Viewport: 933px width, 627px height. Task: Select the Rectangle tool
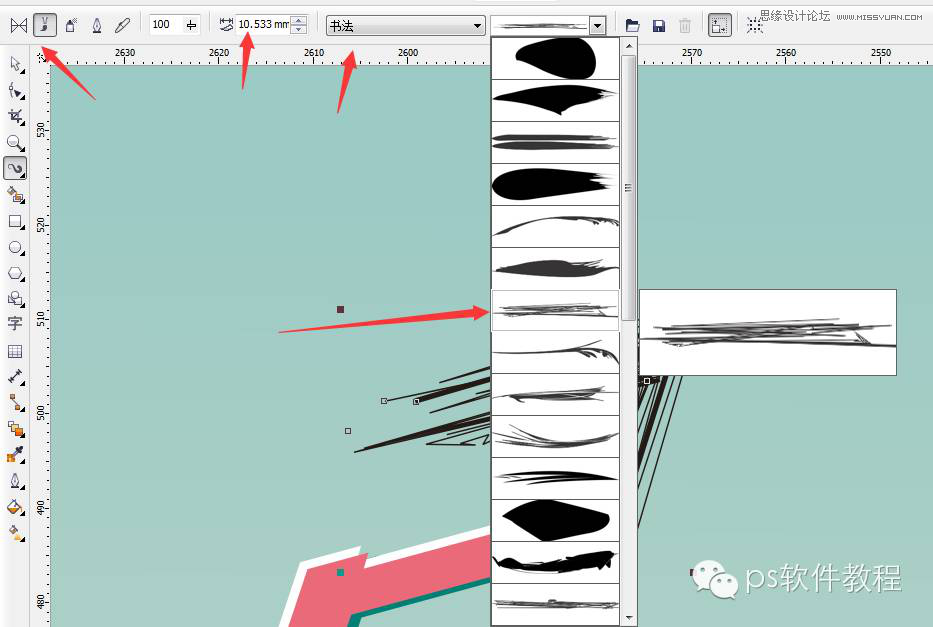(x=16, y=222)
